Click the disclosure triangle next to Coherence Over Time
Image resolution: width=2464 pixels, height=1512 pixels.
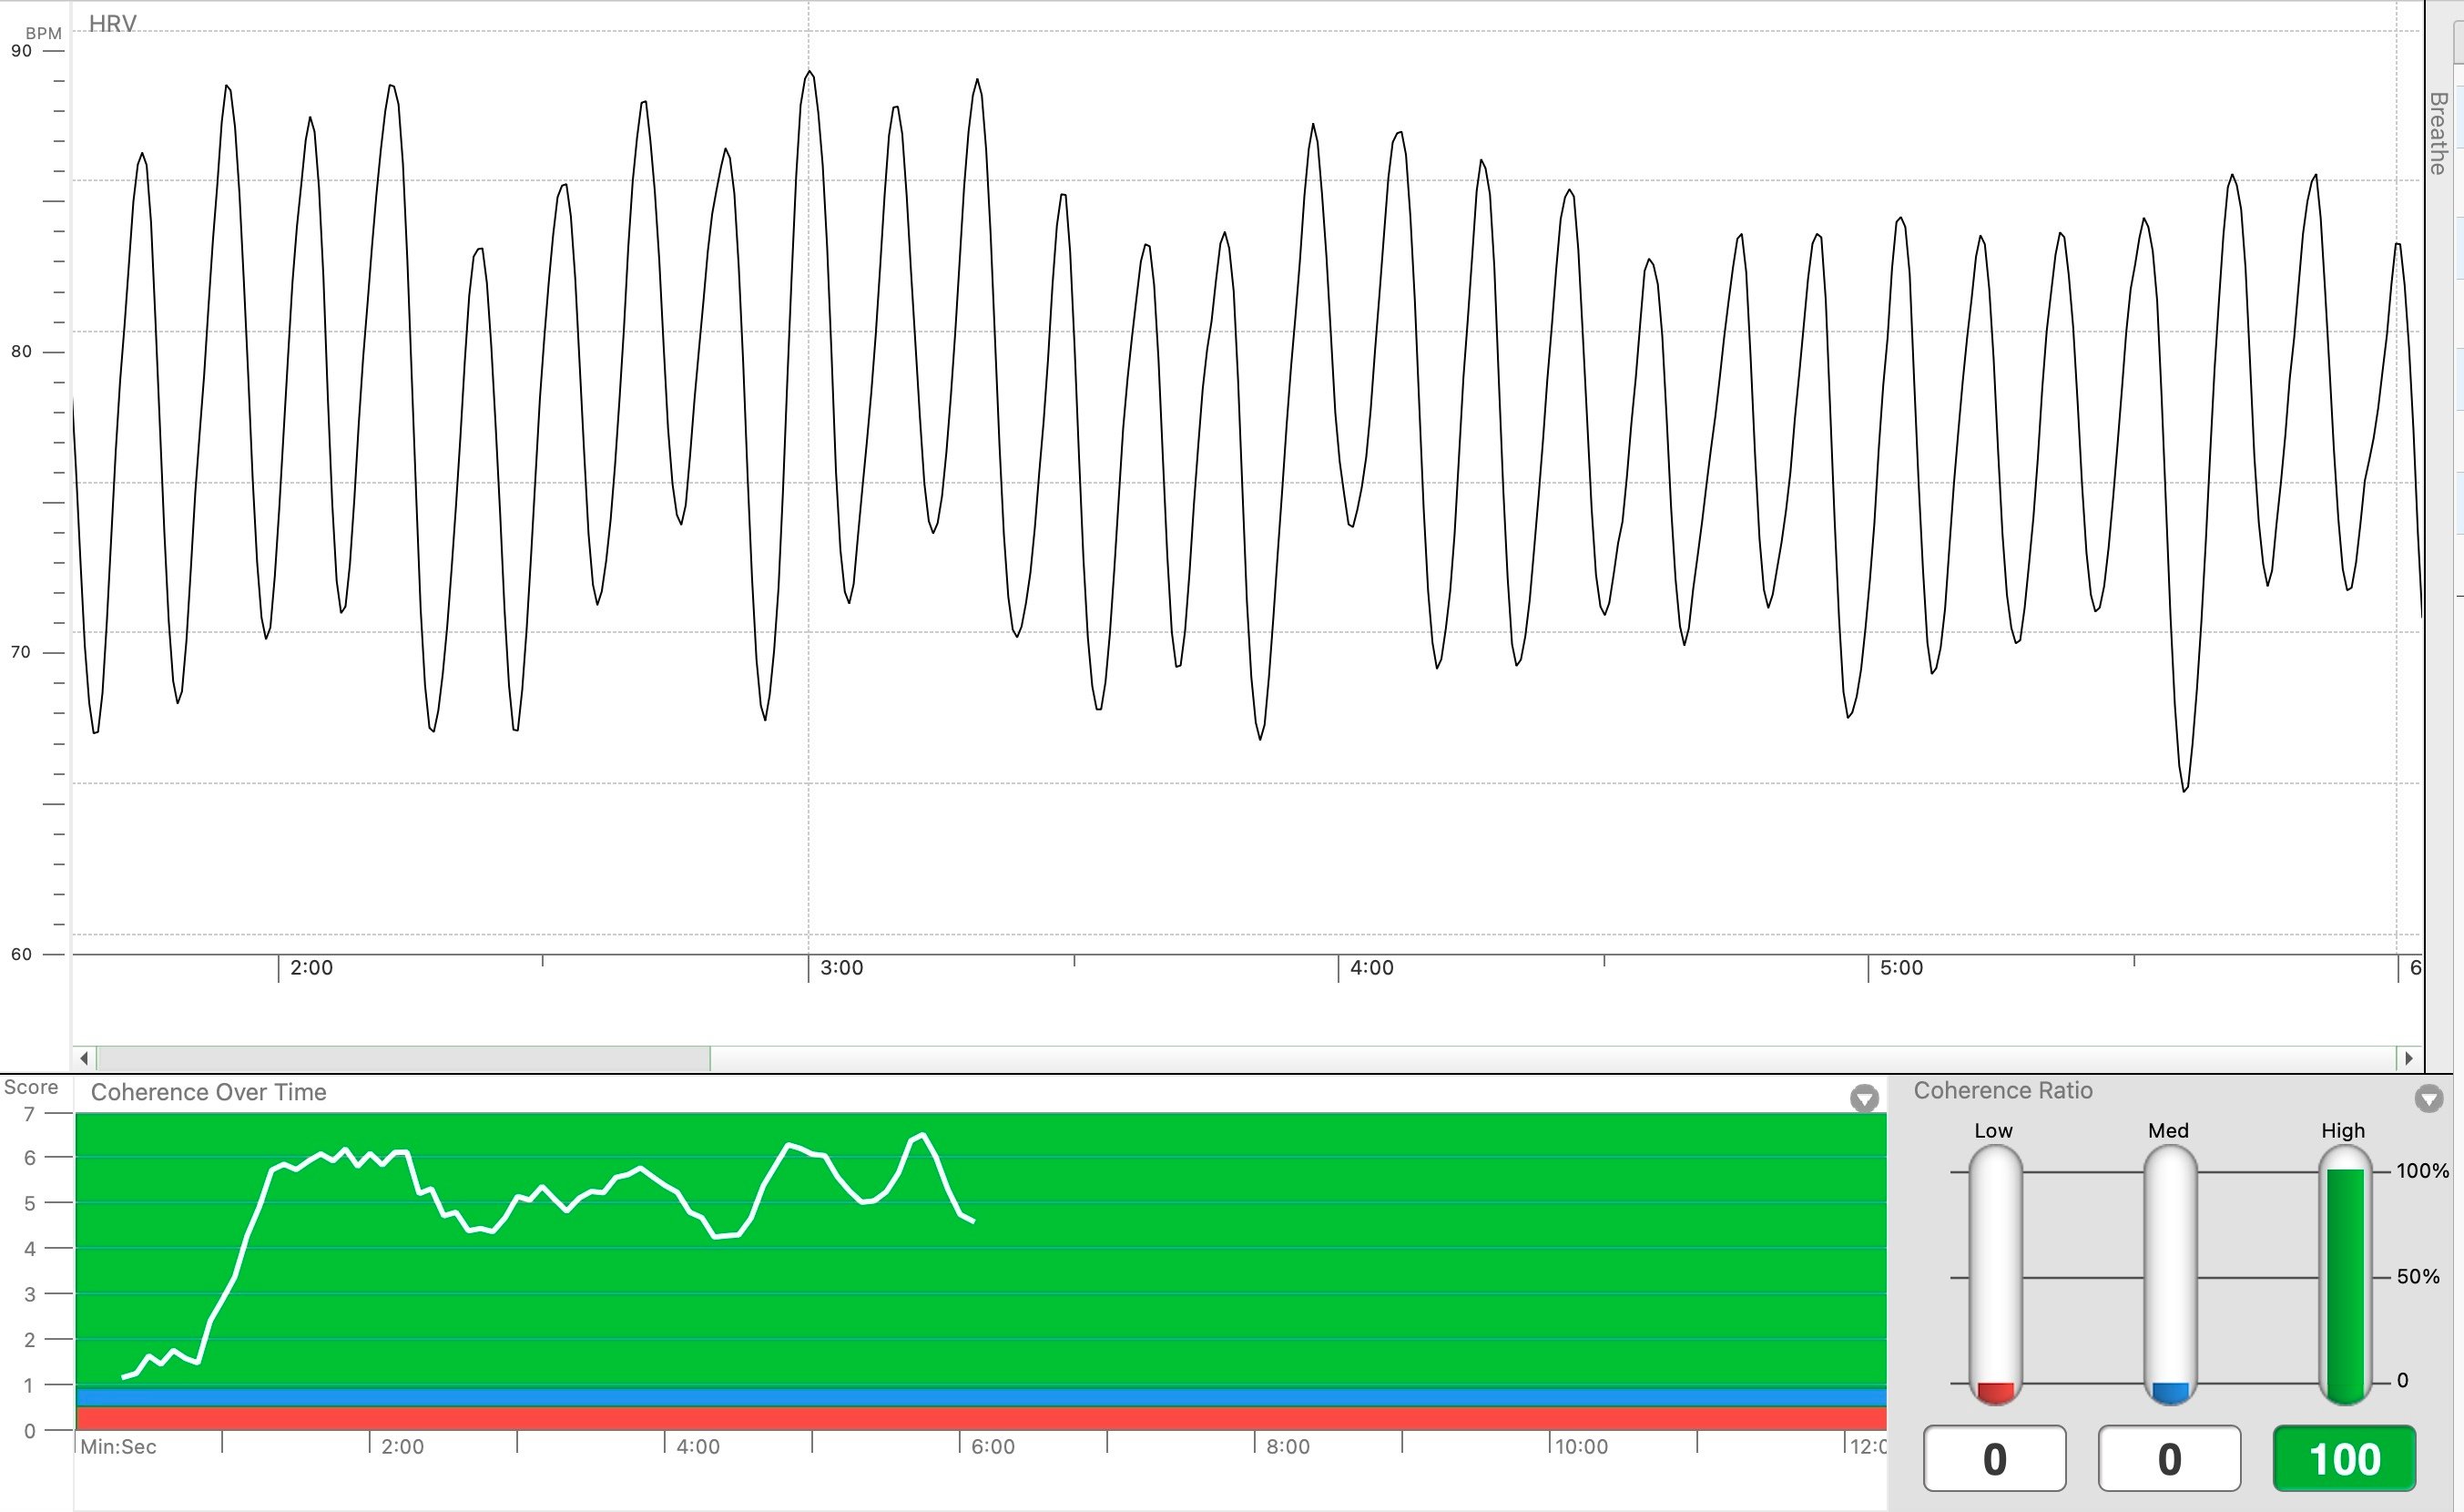tap(1864, 1098)
